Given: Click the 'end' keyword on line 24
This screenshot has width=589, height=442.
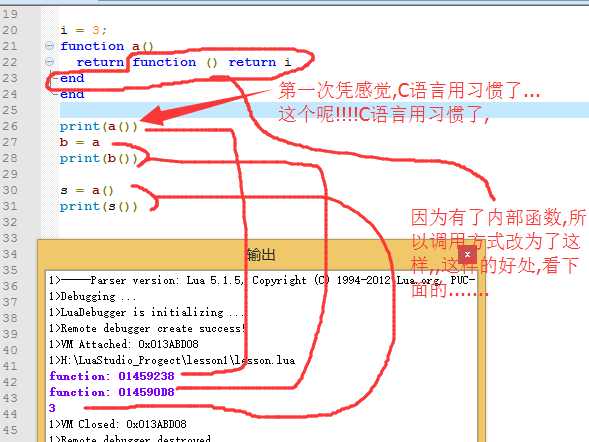Looking at the screenshot, I should [x=72, y=94].
